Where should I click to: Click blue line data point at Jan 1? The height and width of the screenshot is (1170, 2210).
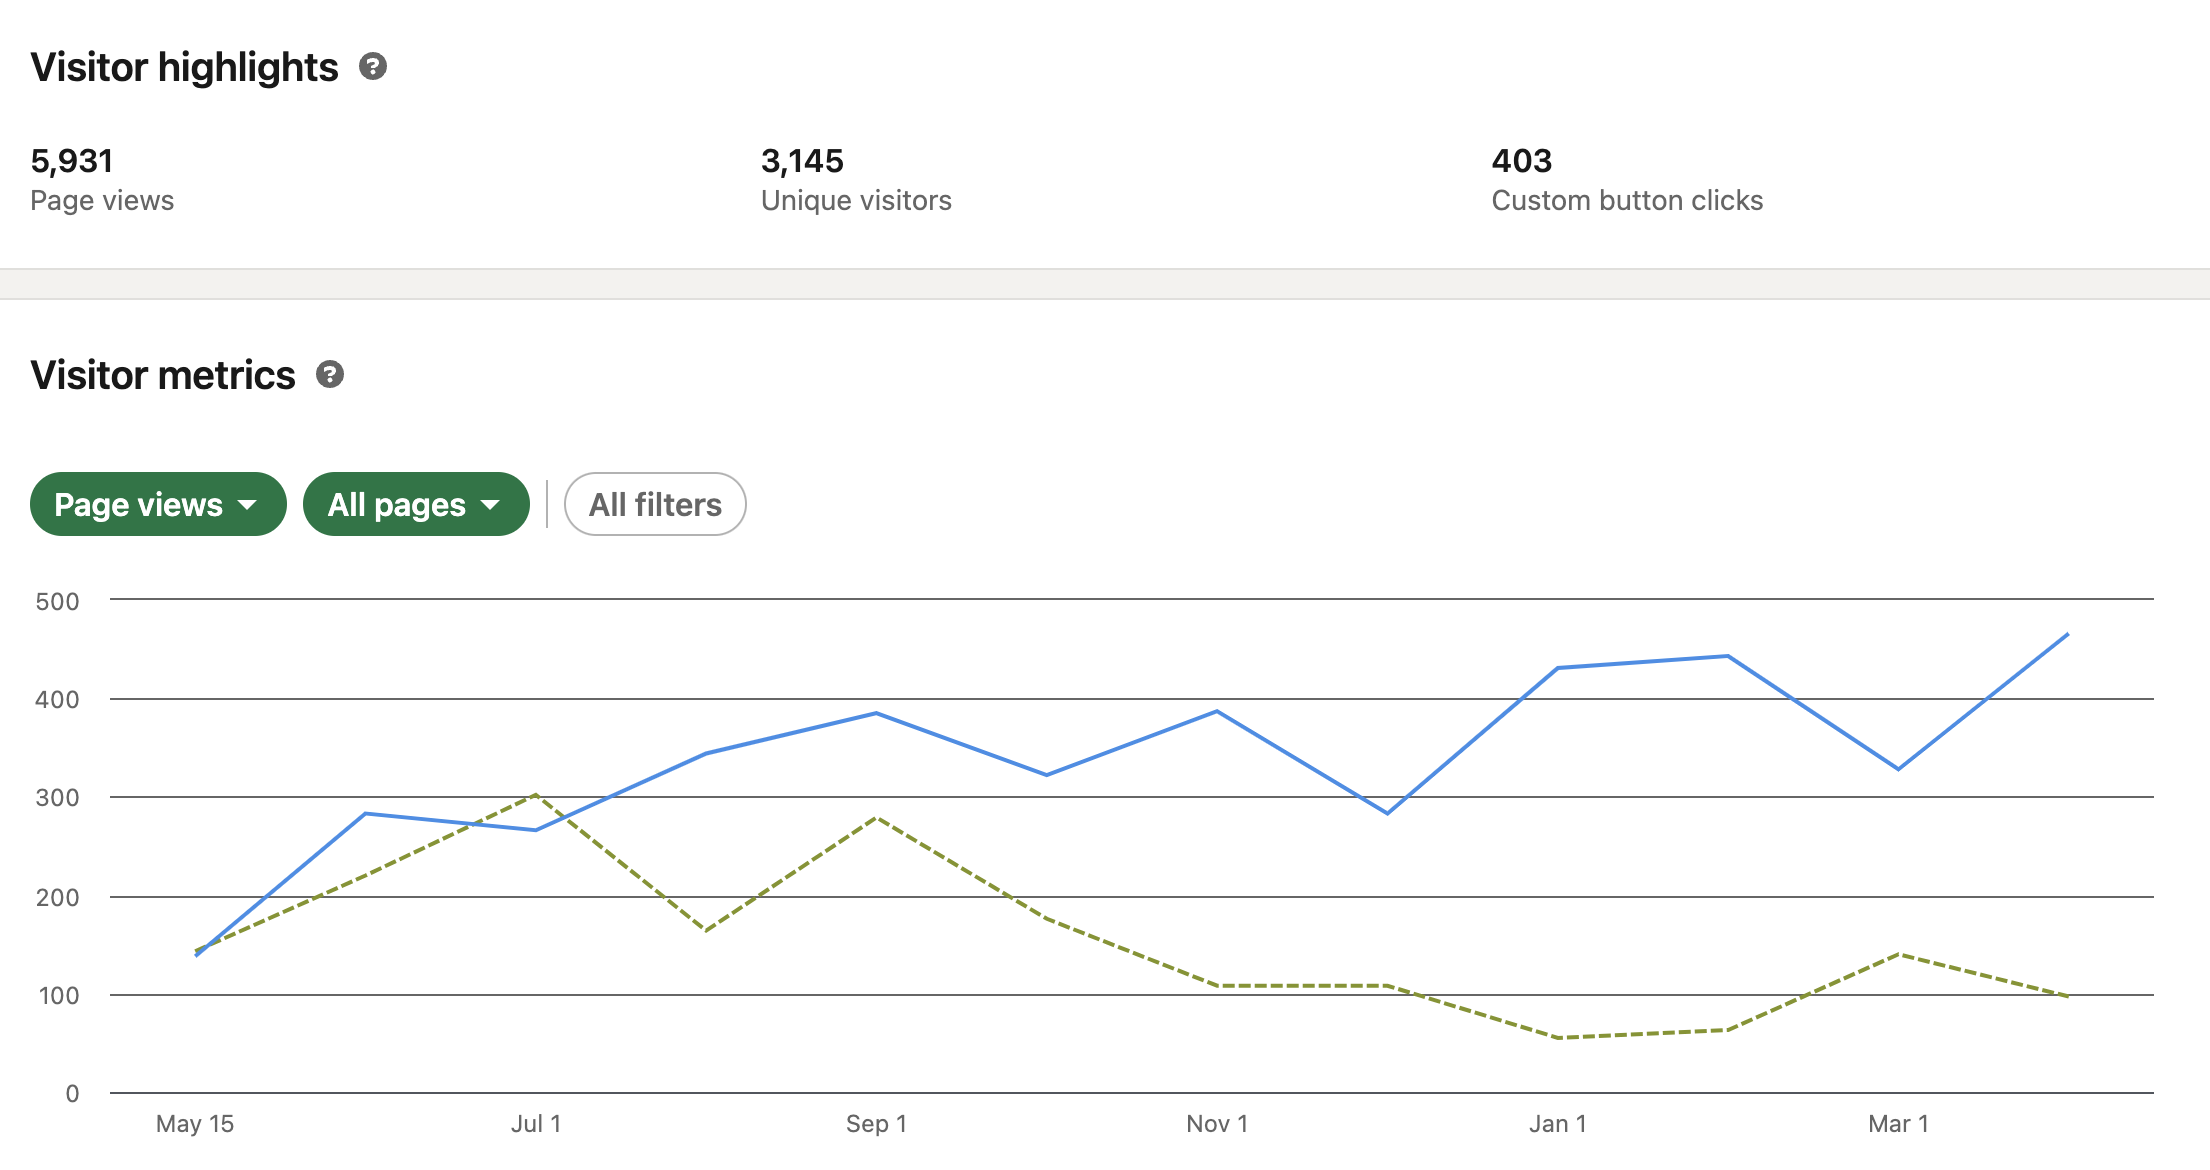point(1558,668)
